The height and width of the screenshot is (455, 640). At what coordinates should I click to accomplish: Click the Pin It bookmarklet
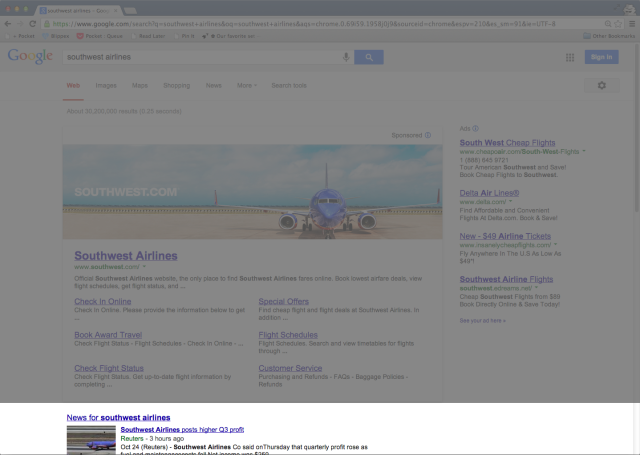(x=184, y=36)
